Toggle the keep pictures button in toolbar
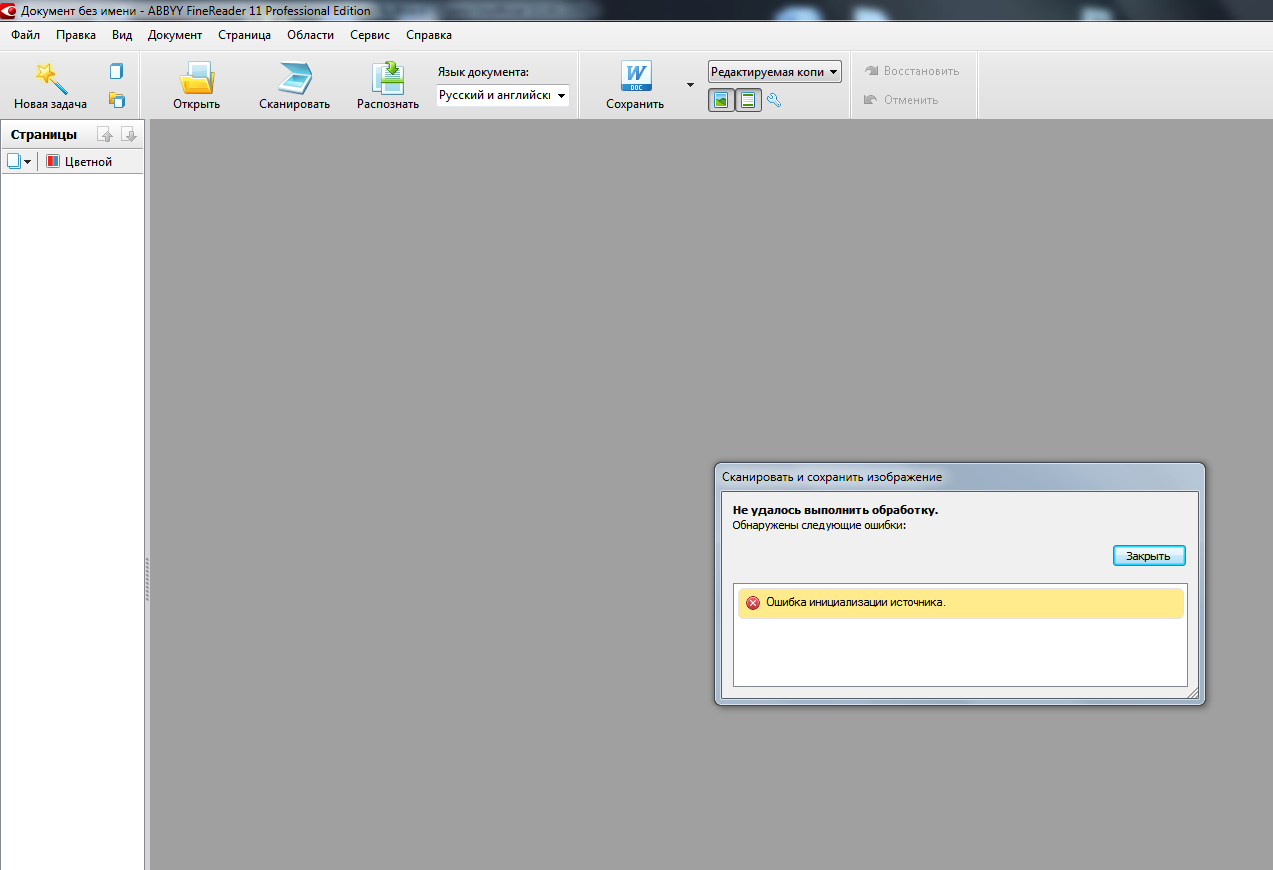Image resolution: width=1273 pixels, height=870 pixels. click(x=720, y=100)
